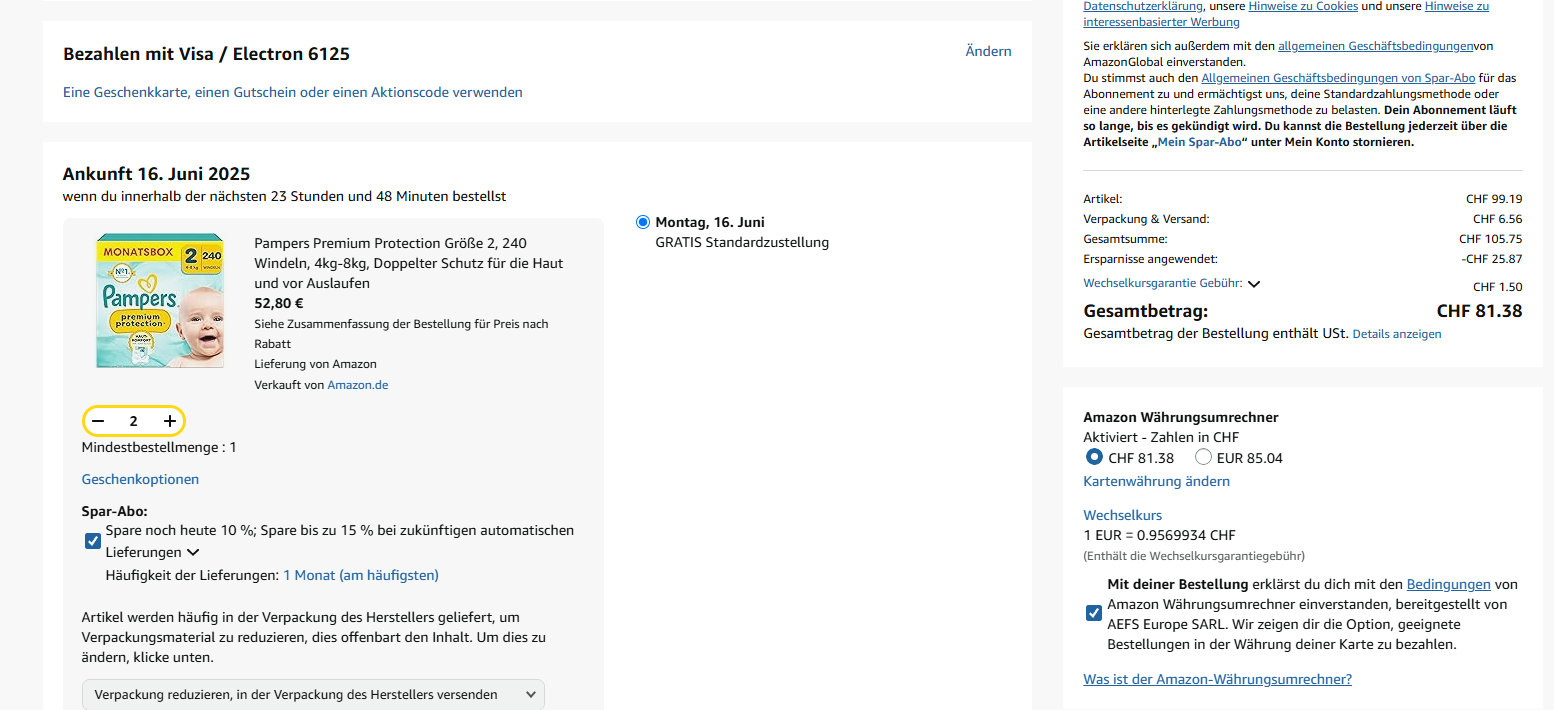Open delivery frequency 1 Monat dropdown link
Image resolution: width=1554 pixels, height=710 pixels.
(360, 575)
